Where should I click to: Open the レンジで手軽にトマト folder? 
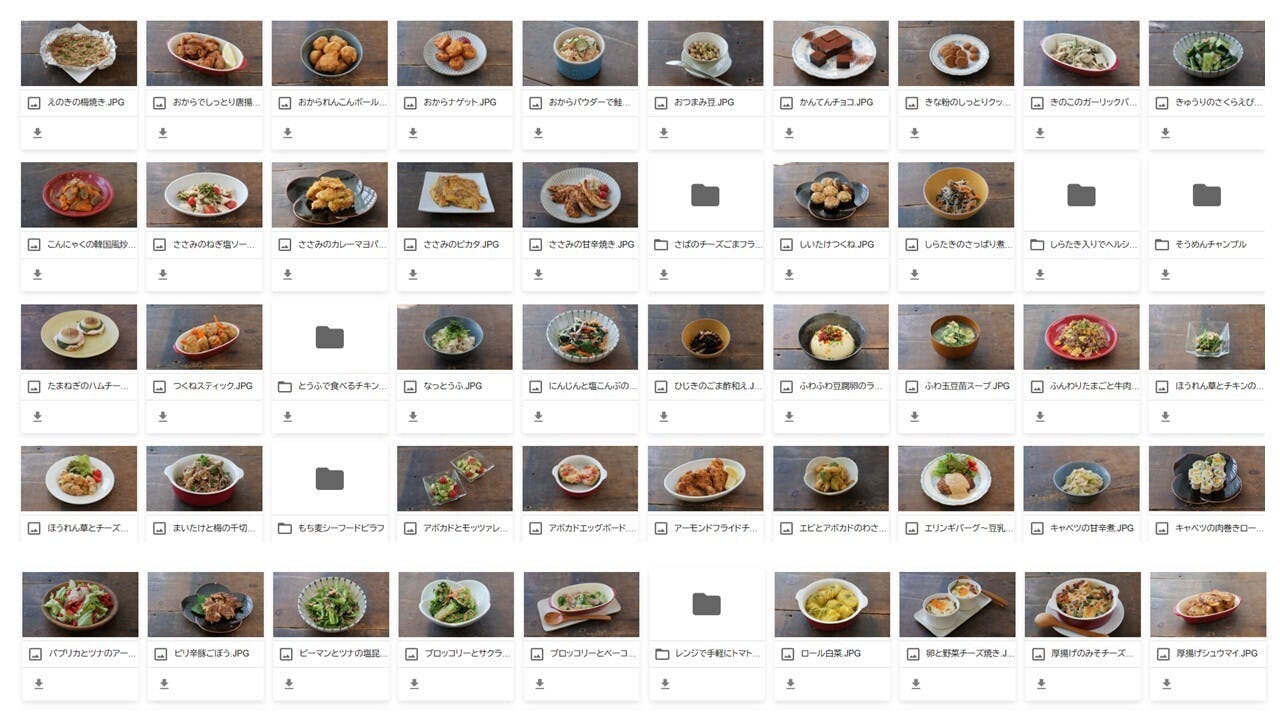point(706,604)
